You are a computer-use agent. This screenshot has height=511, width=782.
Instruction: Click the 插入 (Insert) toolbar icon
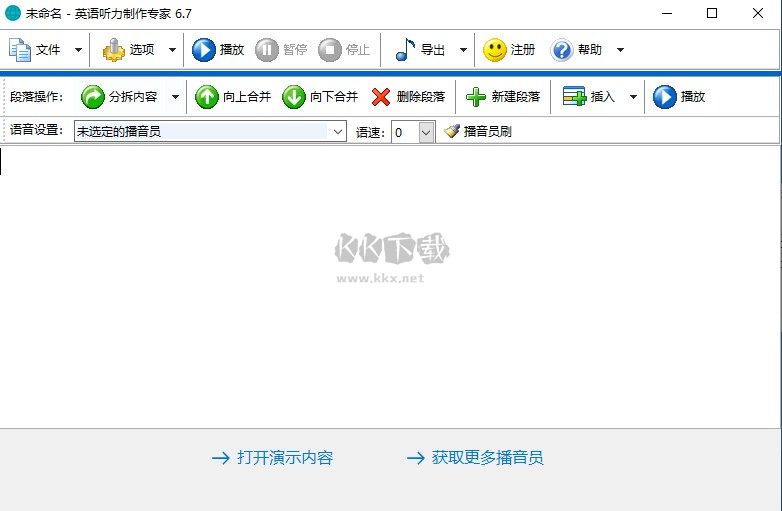[575, 97]
